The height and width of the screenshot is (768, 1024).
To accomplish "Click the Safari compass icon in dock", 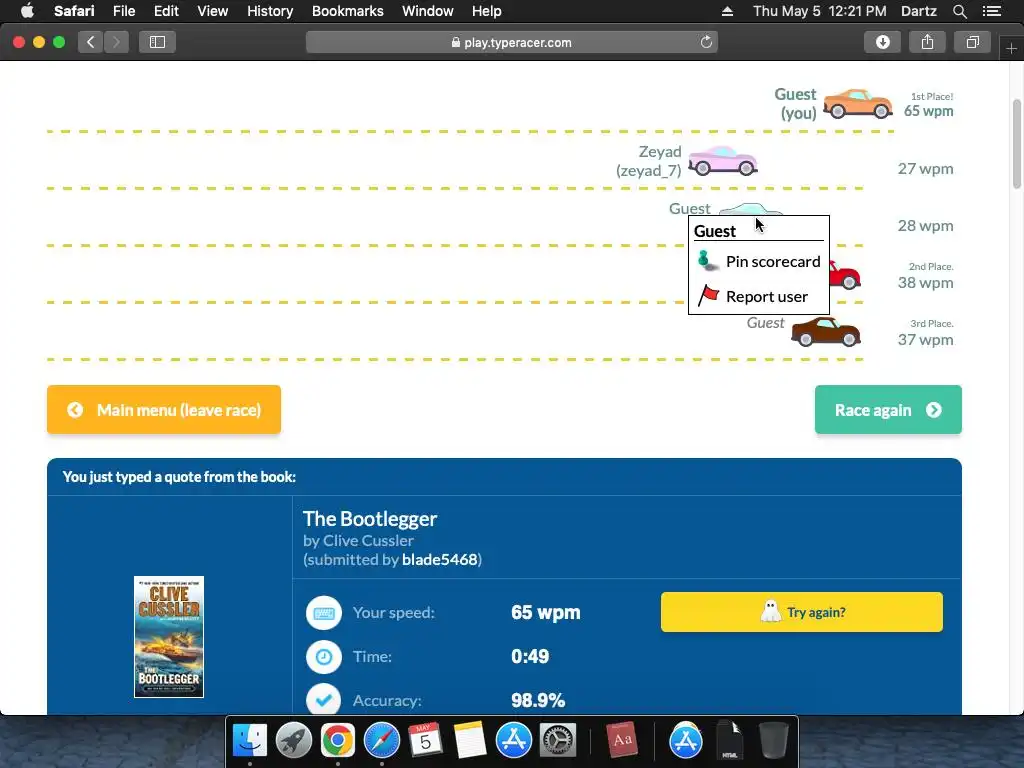I will [381, 741].
